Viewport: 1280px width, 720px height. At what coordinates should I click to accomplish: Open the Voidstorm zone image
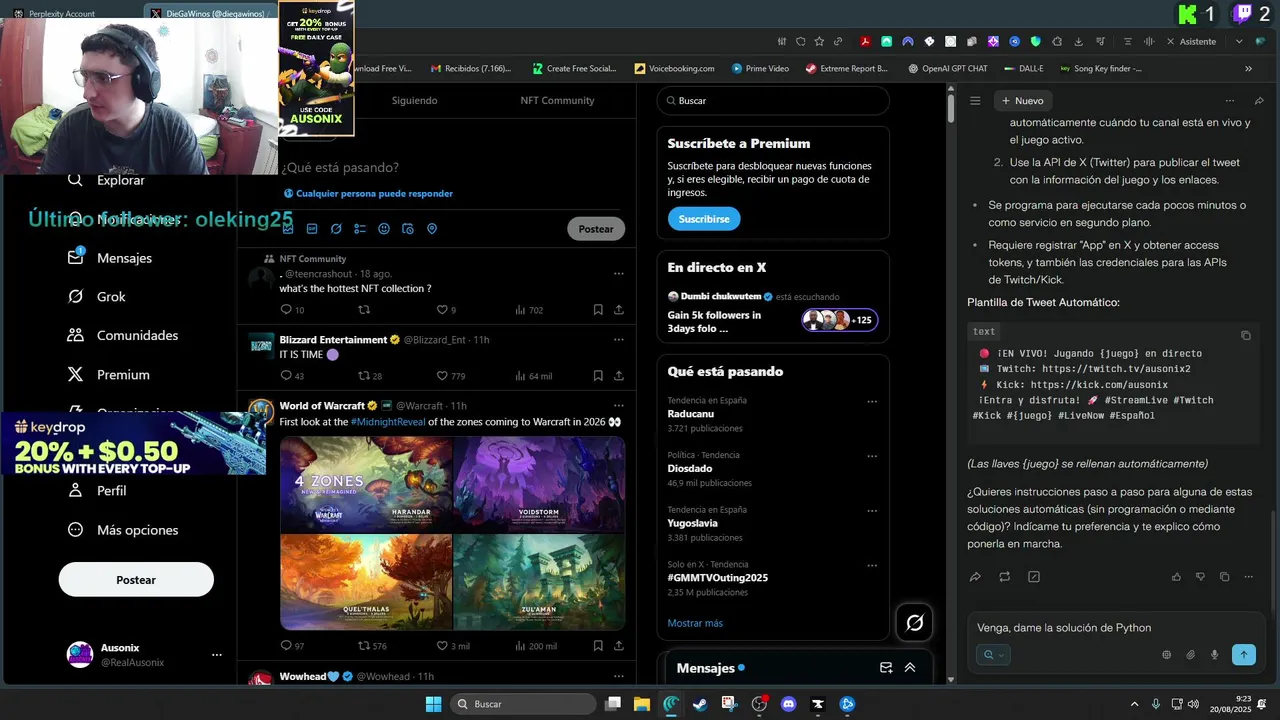(539, 484)
